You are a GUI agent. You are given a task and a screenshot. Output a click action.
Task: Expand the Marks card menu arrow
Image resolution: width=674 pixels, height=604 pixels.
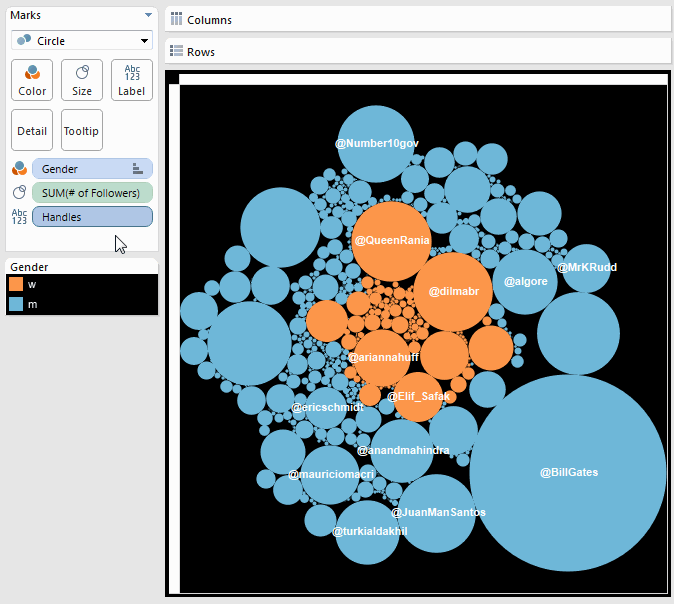[148, 15]
